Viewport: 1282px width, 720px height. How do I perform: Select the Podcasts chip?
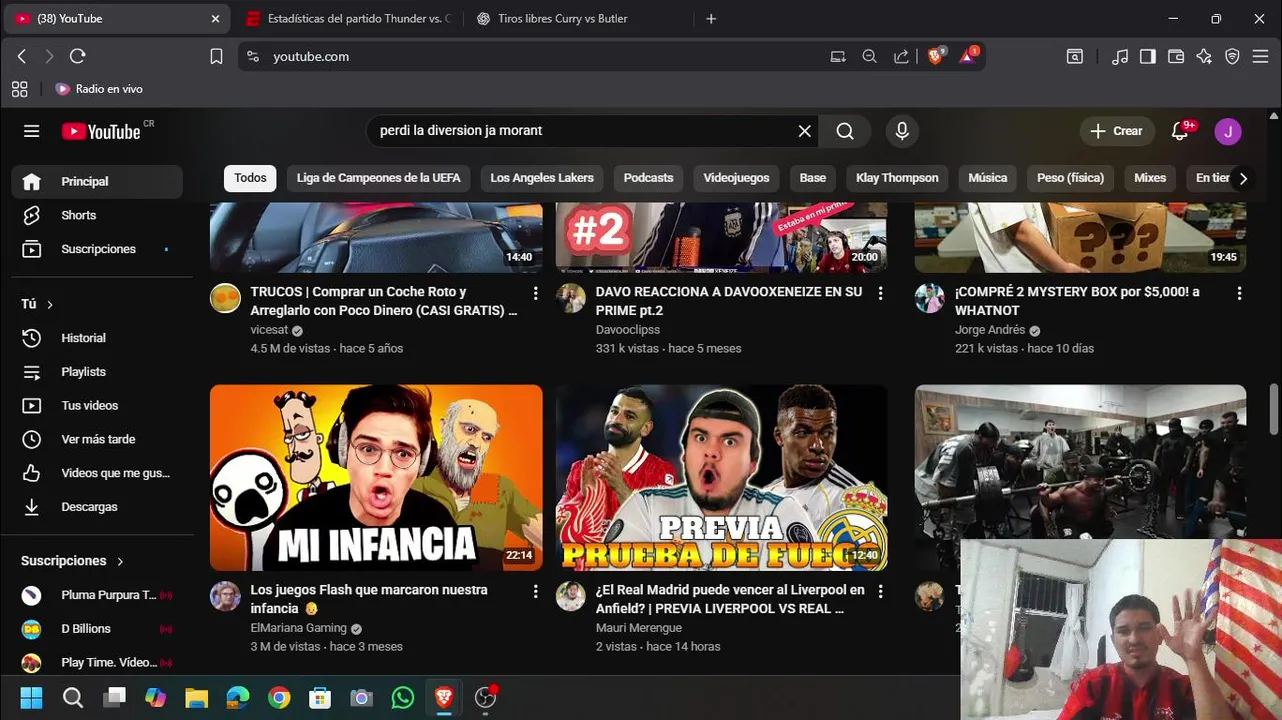(x=648, y=178)
